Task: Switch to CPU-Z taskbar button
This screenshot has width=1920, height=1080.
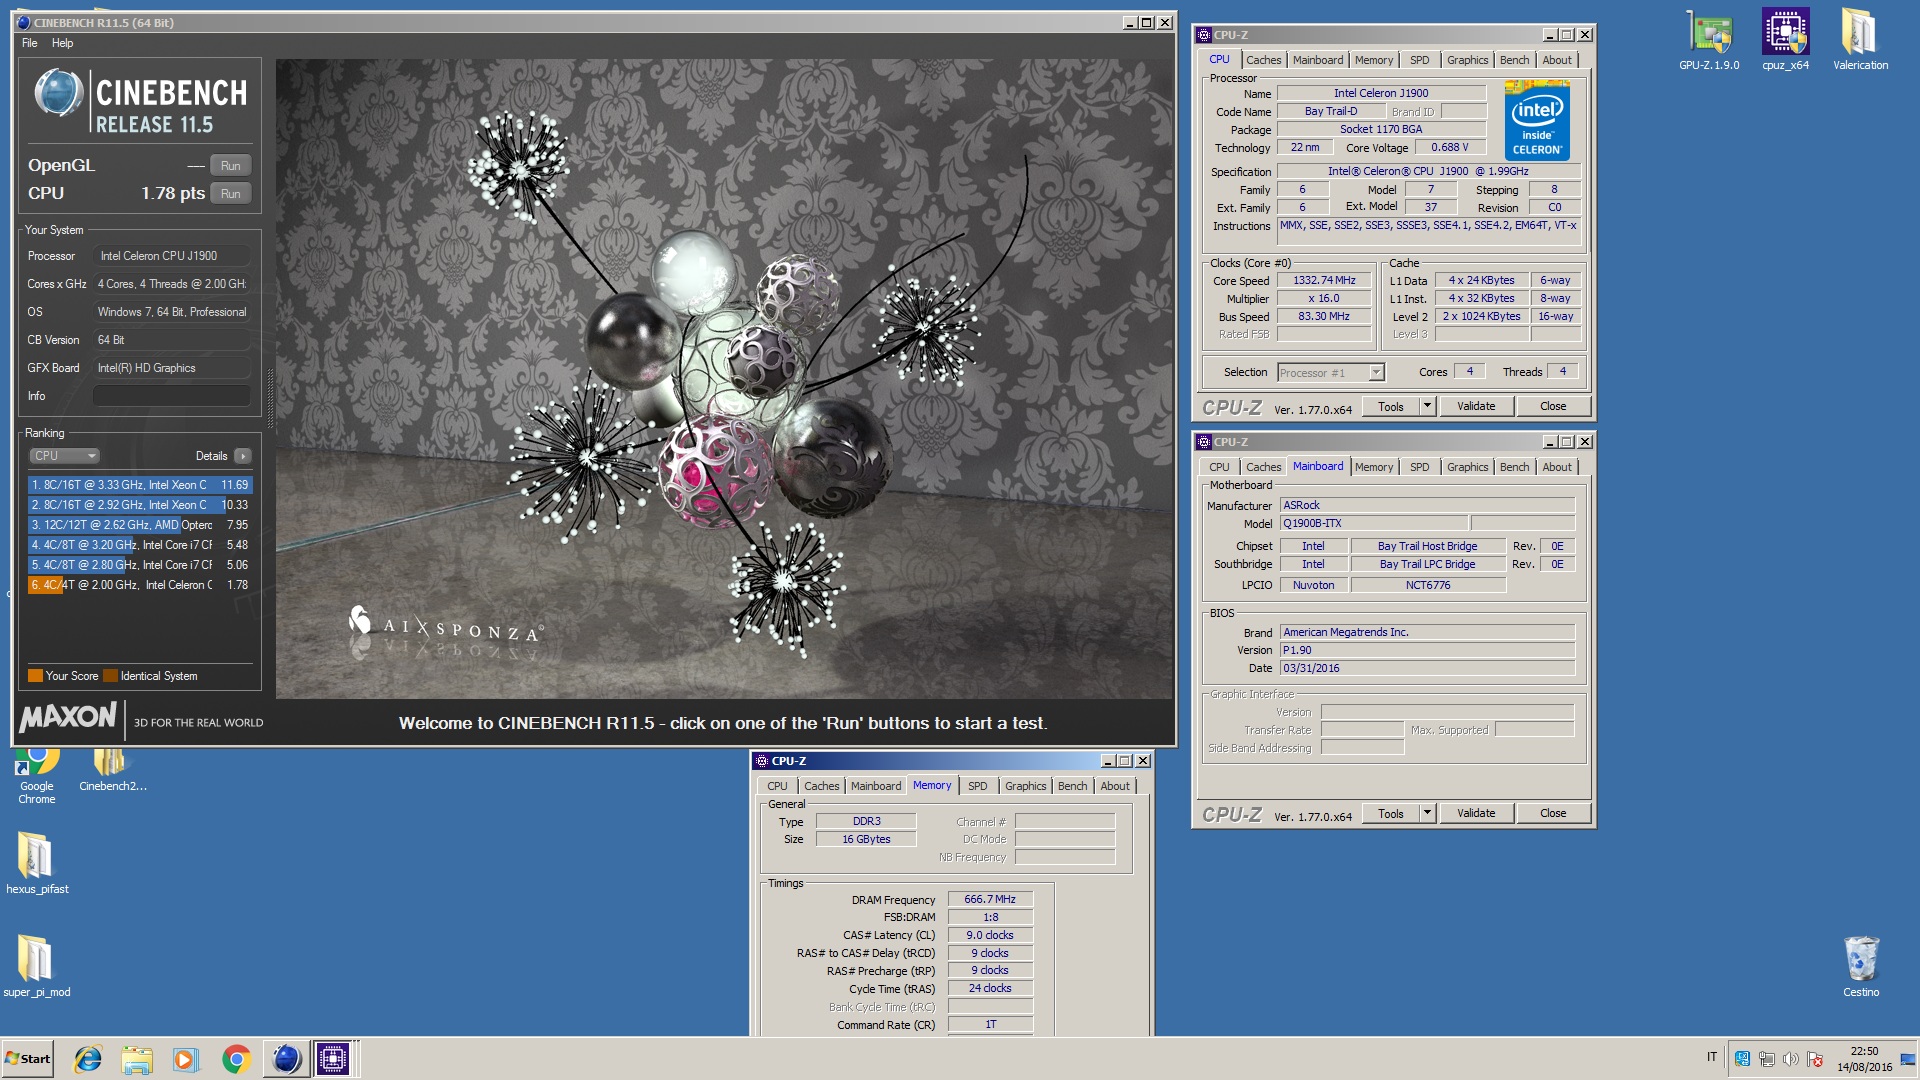Action: coord(333,1059)
